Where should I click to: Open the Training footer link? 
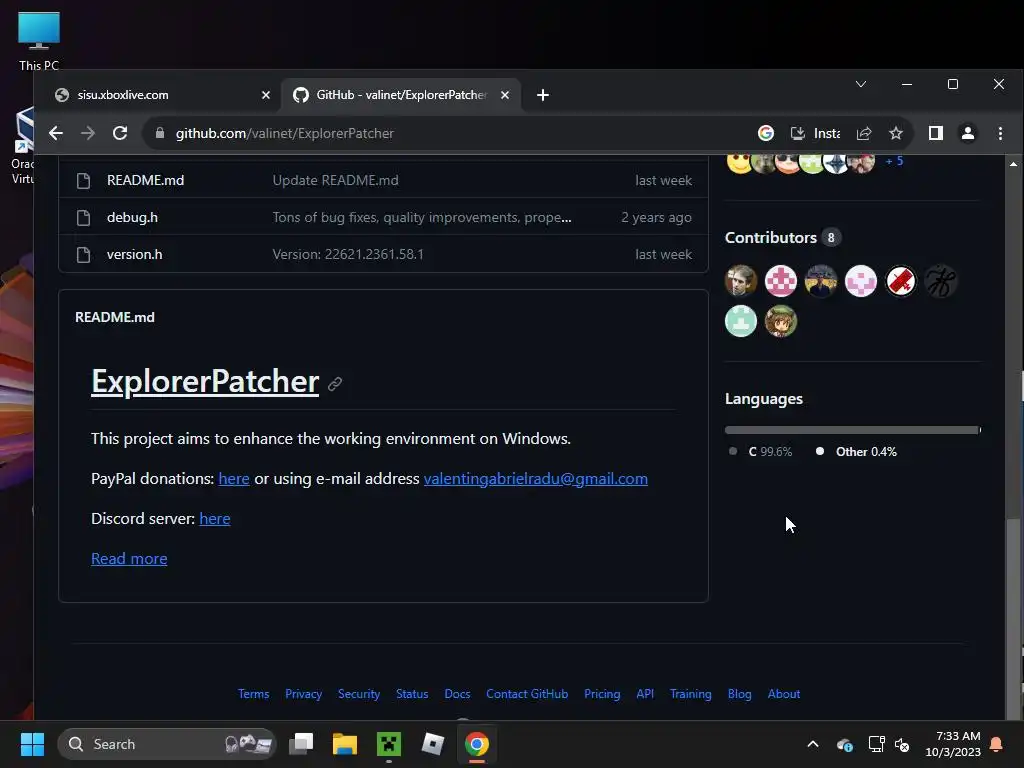click(690, 694)
